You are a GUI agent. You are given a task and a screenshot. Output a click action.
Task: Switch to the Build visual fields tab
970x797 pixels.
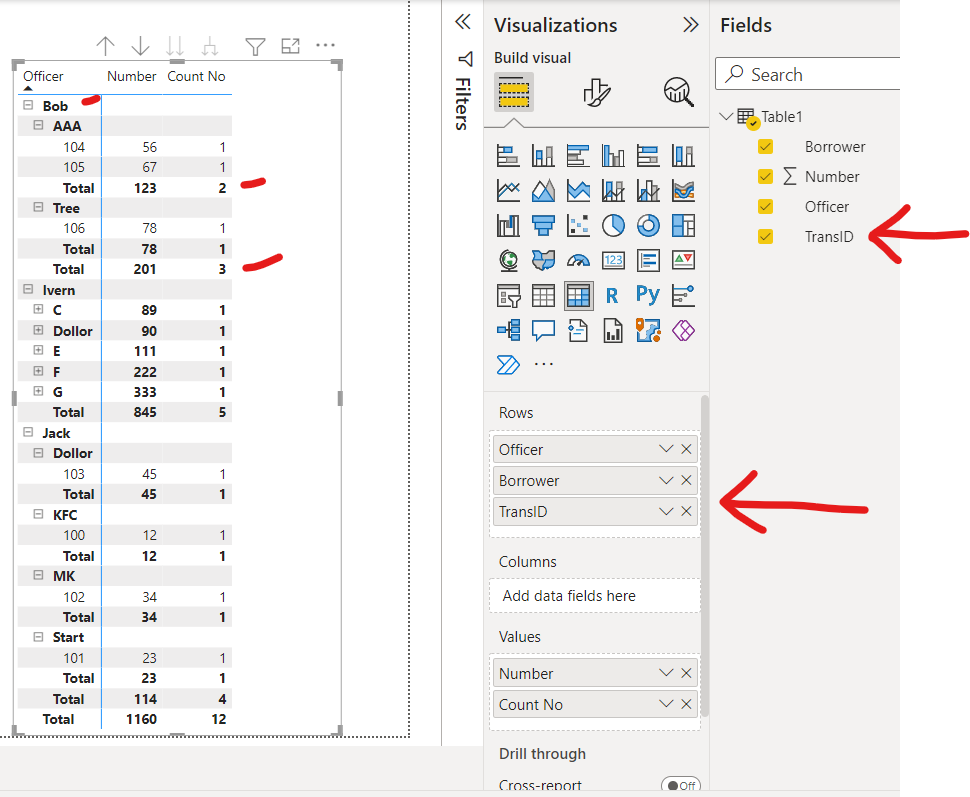pos(513,93)
